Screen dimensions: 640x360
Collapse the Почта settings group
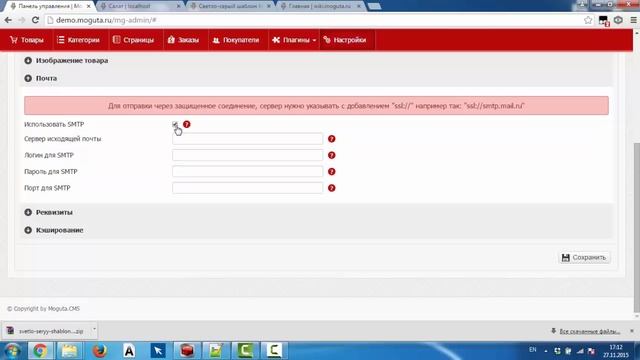click(x=40, y=78)
